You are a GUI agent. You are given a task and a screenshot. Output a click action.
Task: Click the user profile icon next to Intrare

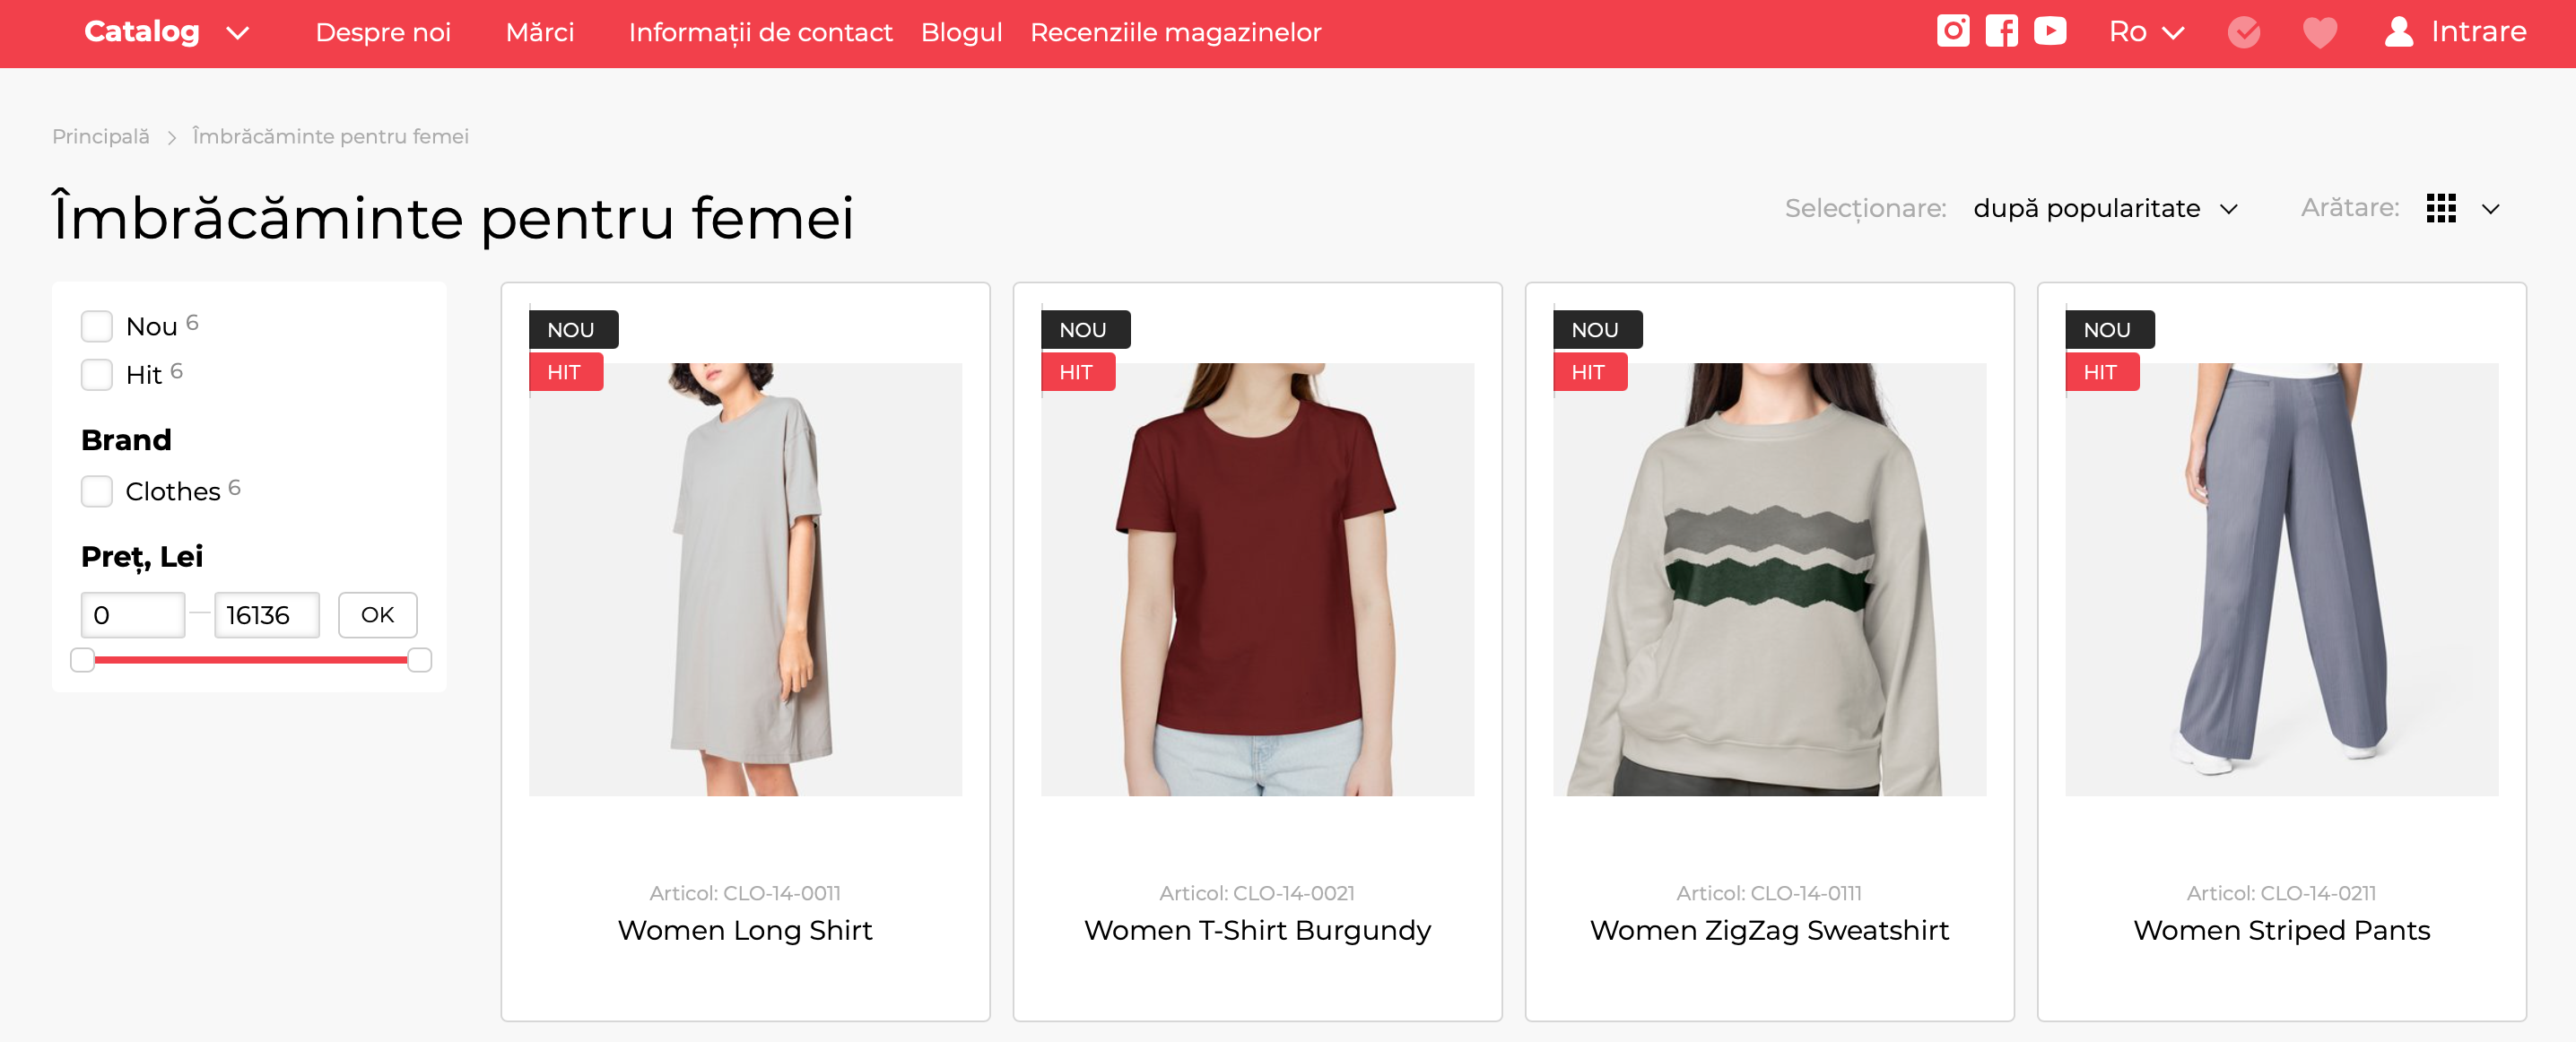pyautogui.click(x=2398, y=31)
